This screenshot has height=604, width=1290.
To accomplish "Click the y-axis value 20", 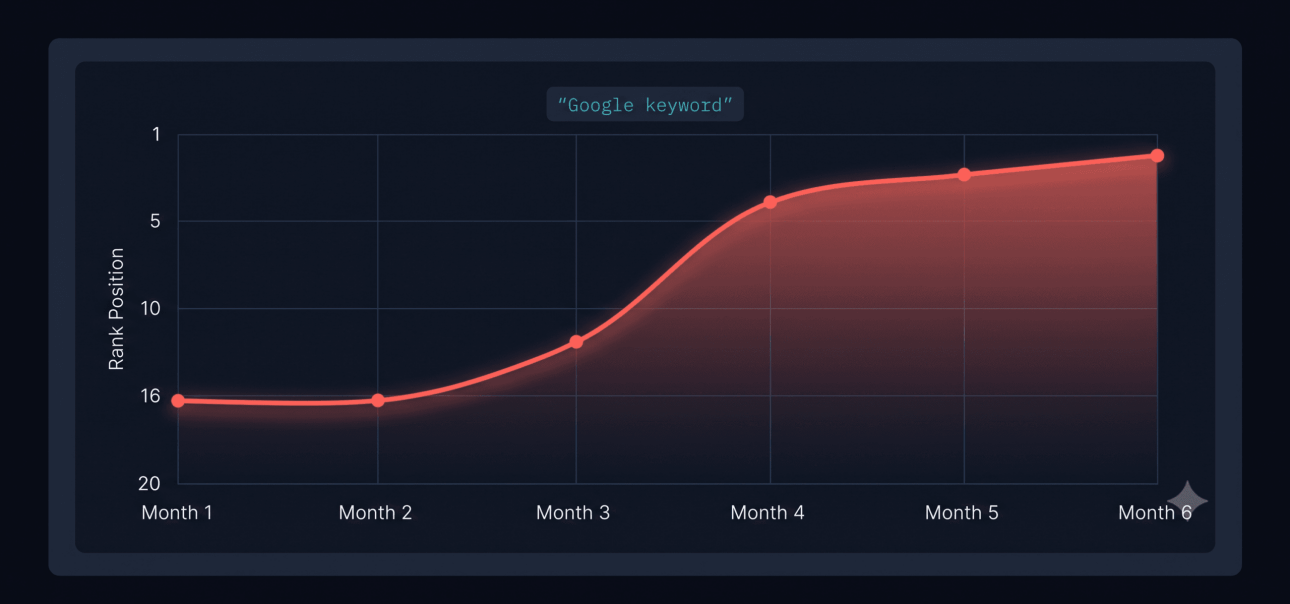I will (x=149, y=484).
